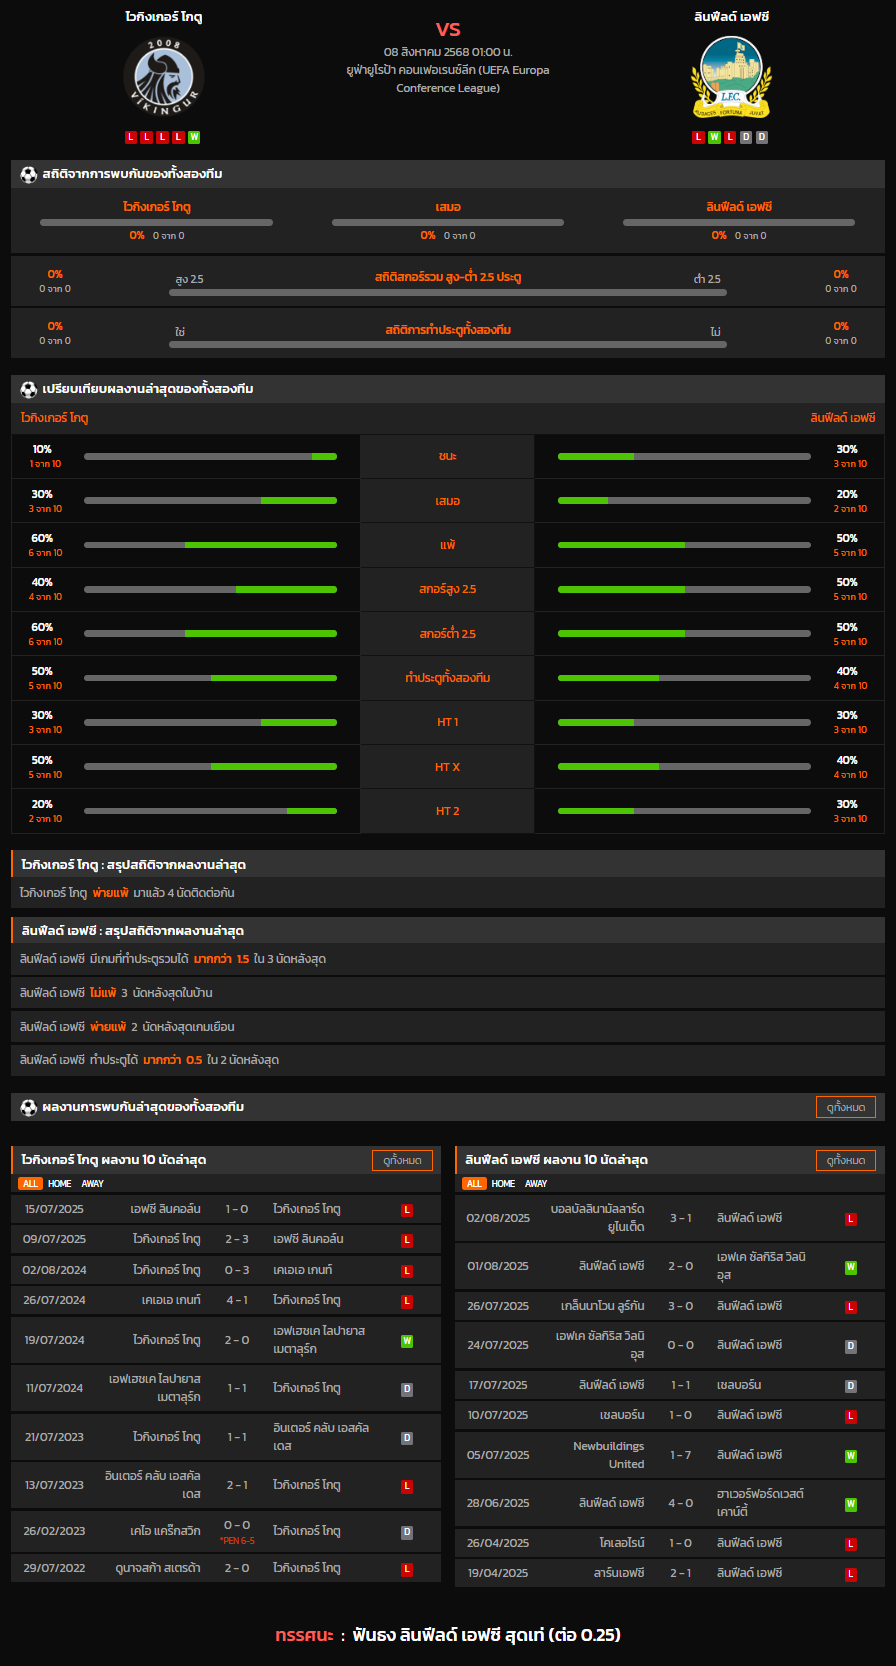The image size is (896, 1666).
Task: Click soccer ball icon beside recent form comparison header
Action: click(29, 389)
